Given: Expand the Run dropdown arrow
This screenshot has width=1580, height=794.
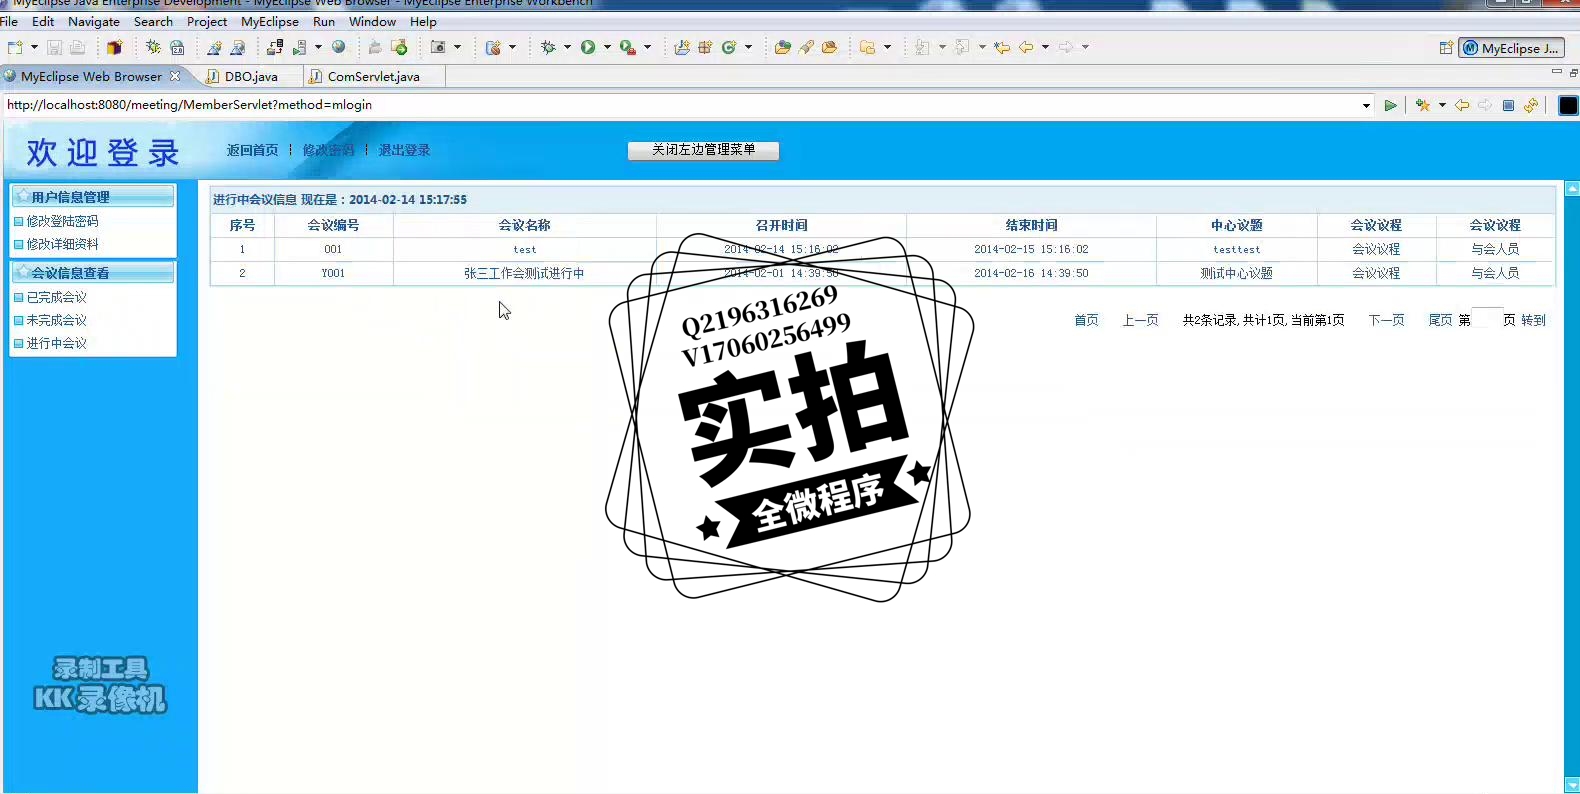Looking at the screenshot, I should tap(607, 47).
